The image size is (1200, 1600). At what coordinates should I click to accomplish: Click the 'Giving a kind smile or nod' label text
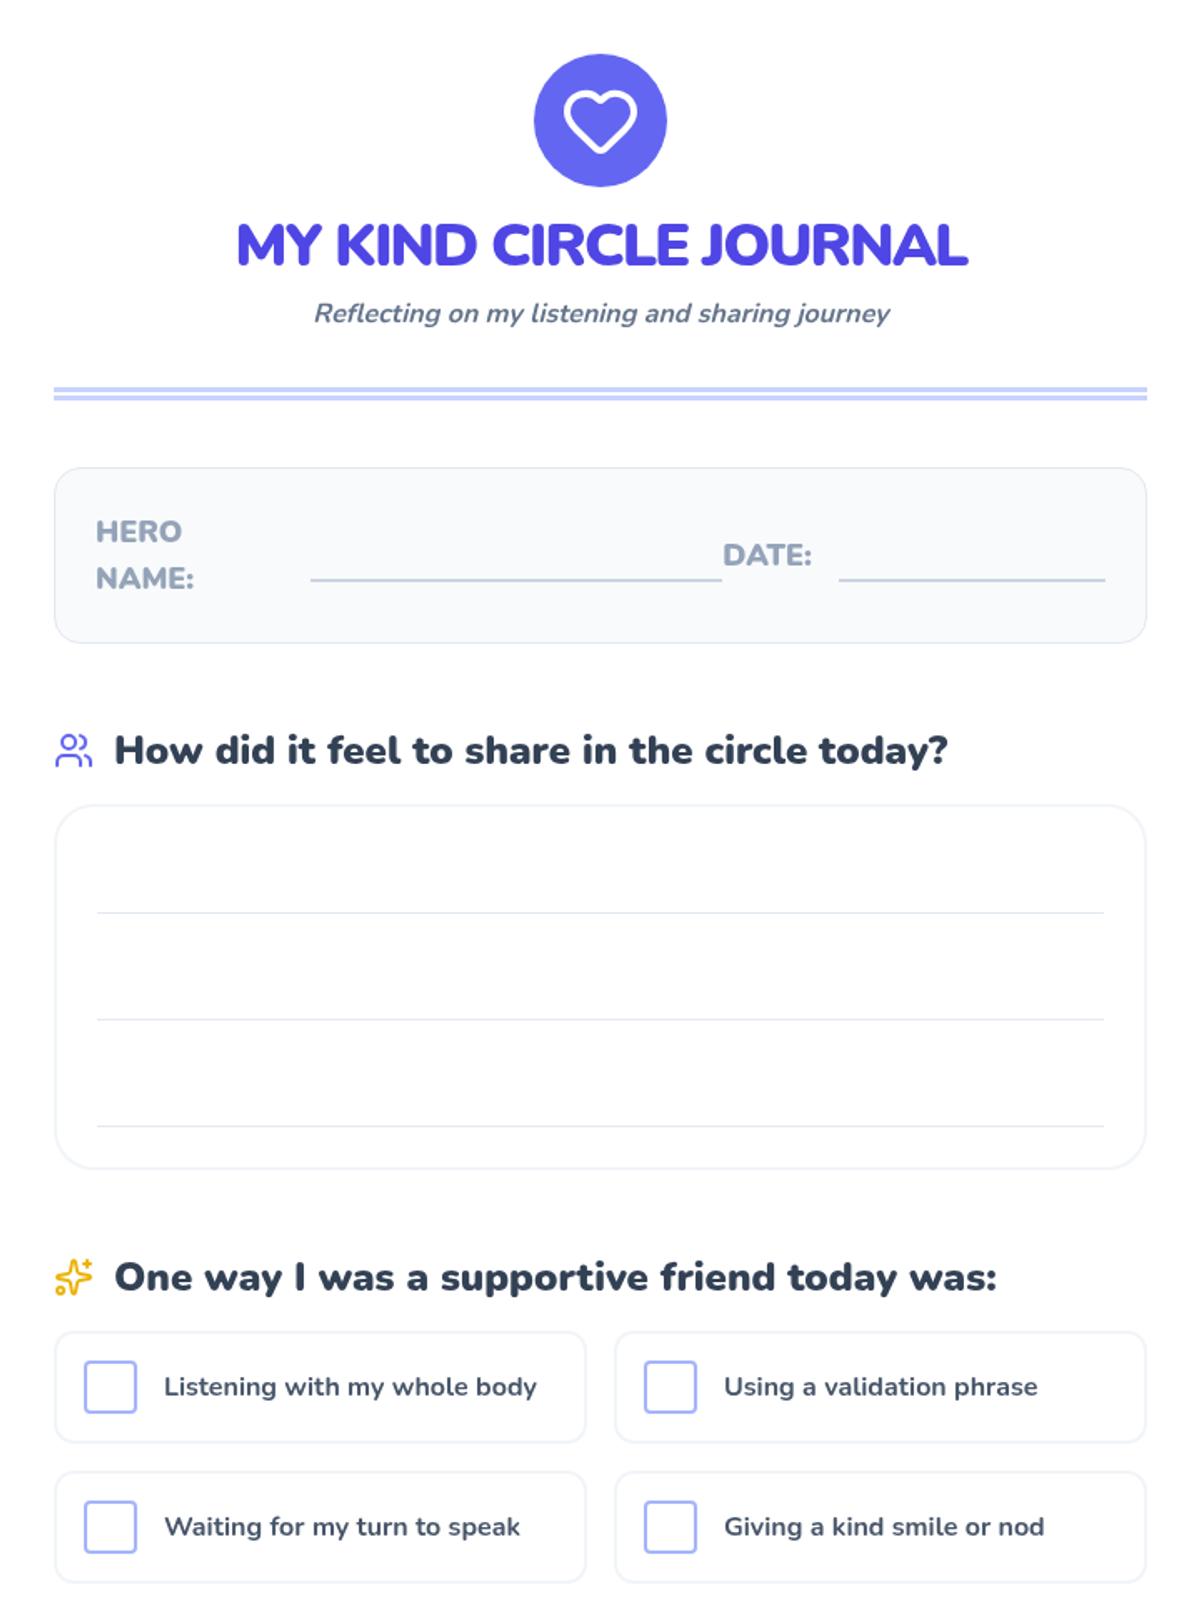[x=884, y=1527]
